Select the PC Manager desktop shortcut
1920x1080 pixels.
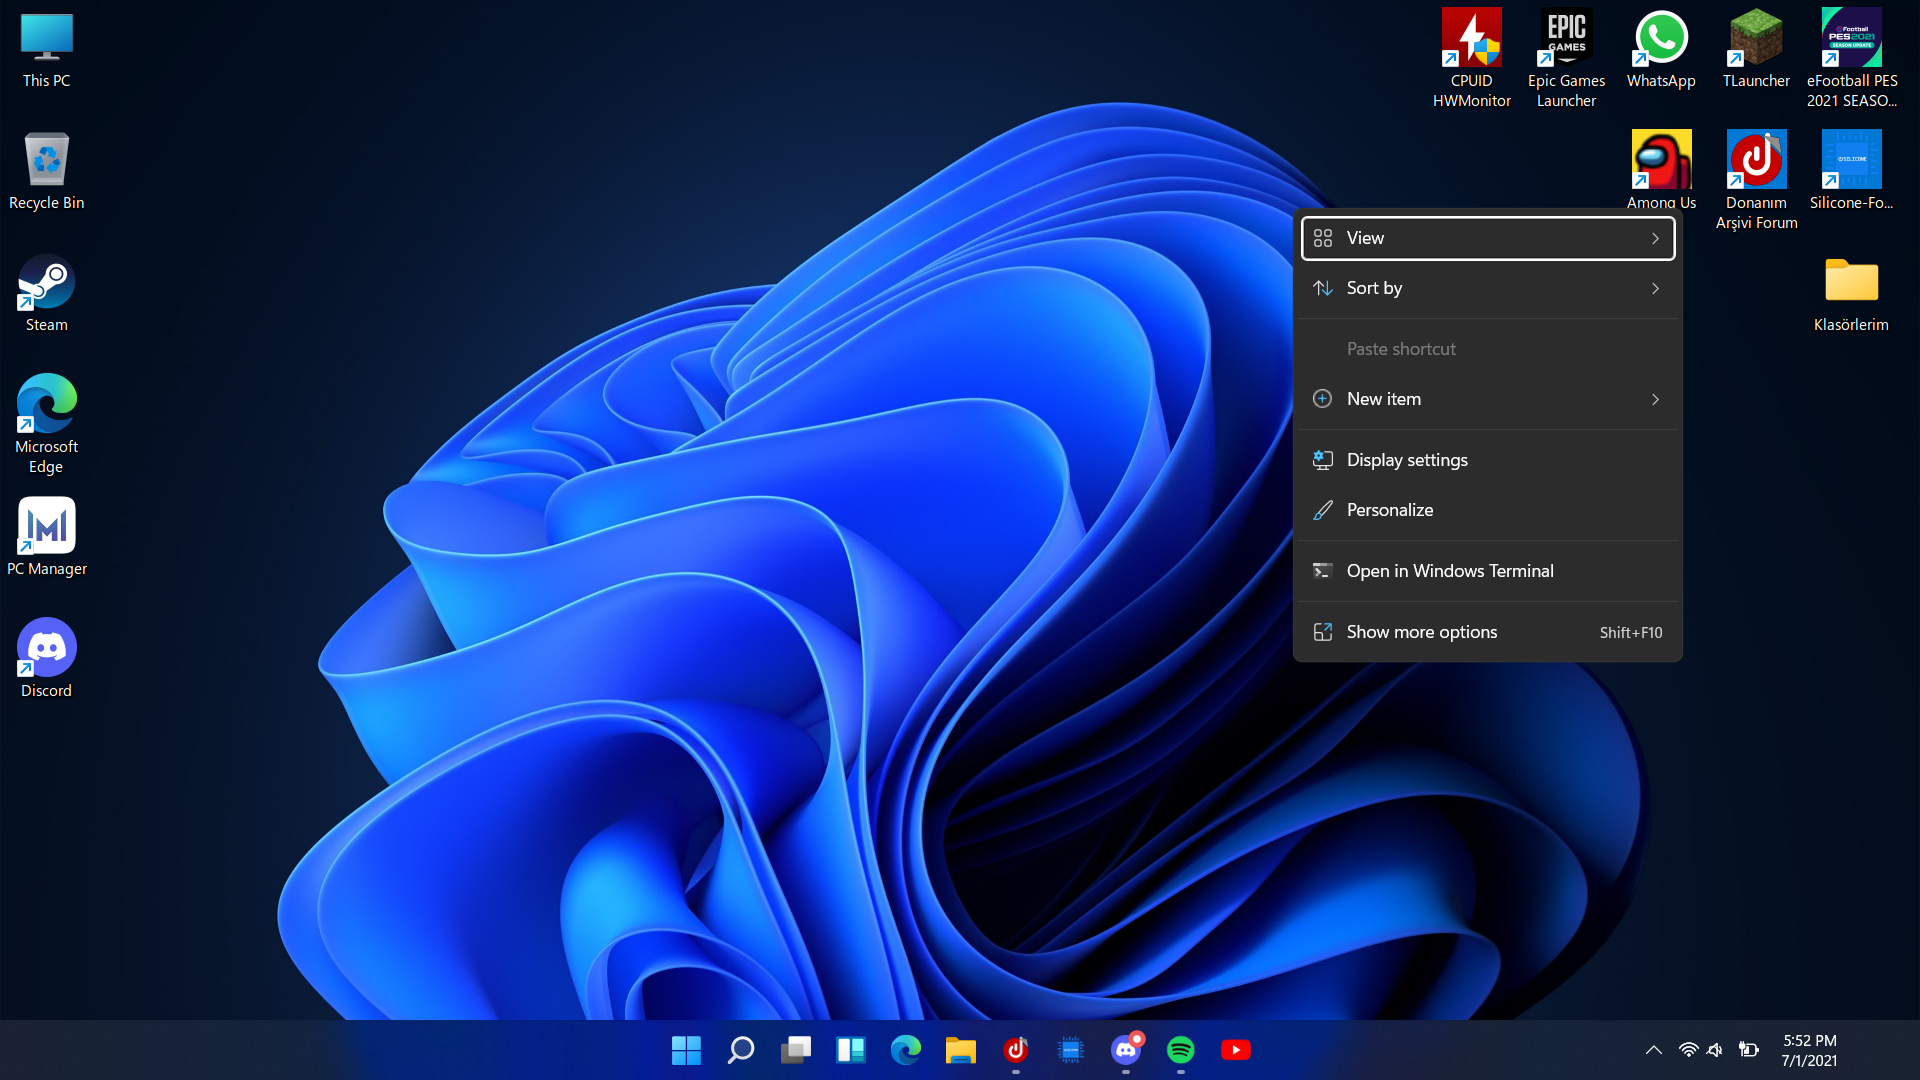coord(46,537)
